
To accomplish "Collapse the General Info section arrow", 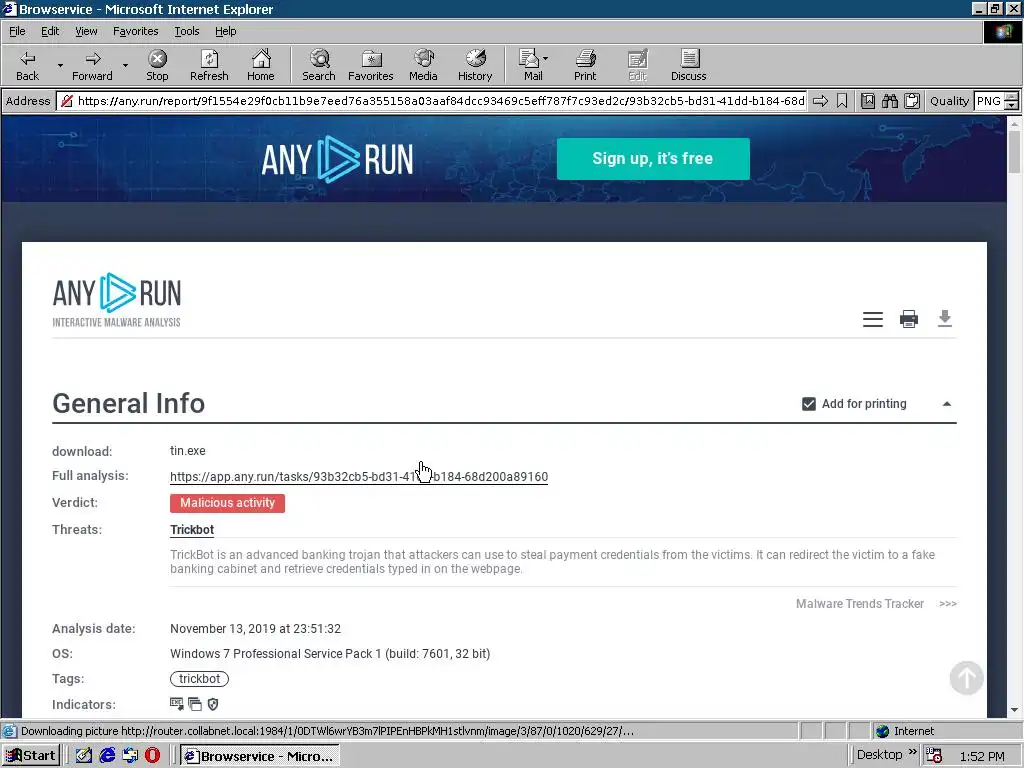I will [946, 404].
